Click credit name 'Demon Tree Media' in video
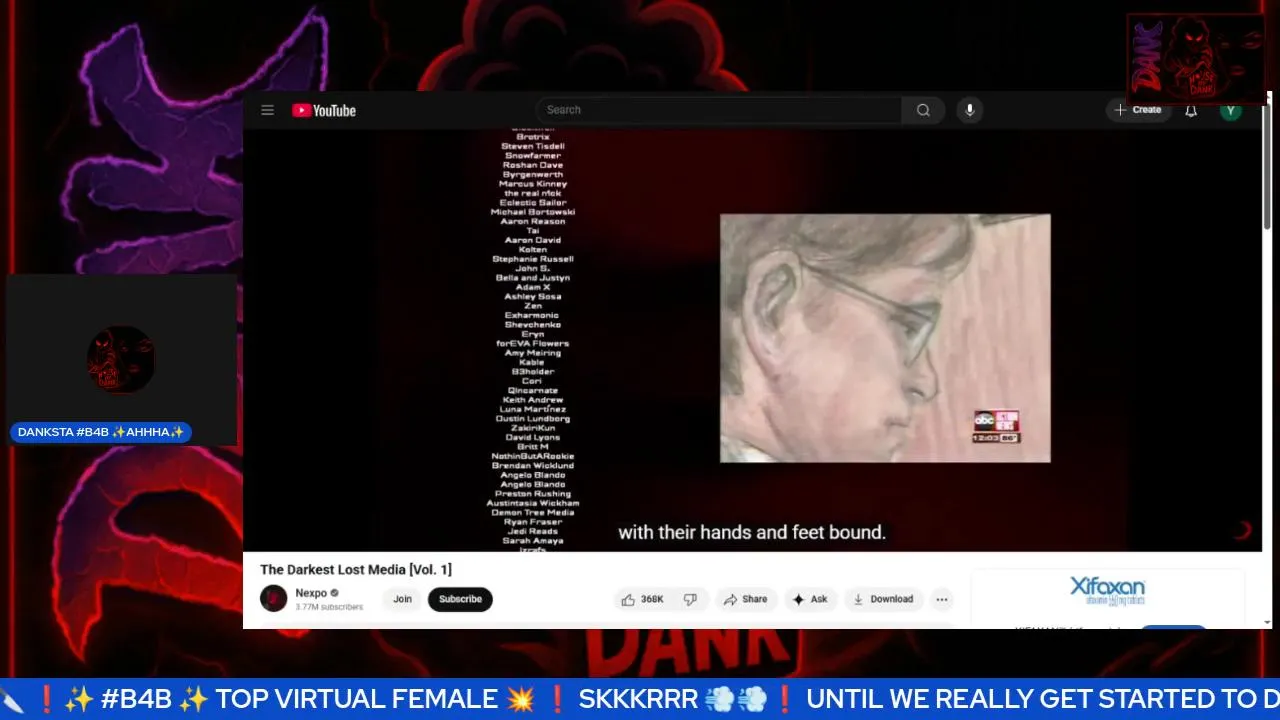This screenshot has width=1280, height=720. pyautogui.click(x=532, y=513)
